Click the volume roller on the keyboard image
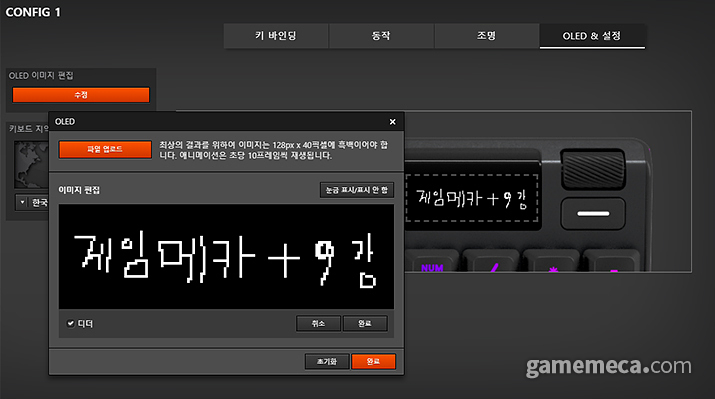 pyautogui.click(x=592, y=169)
